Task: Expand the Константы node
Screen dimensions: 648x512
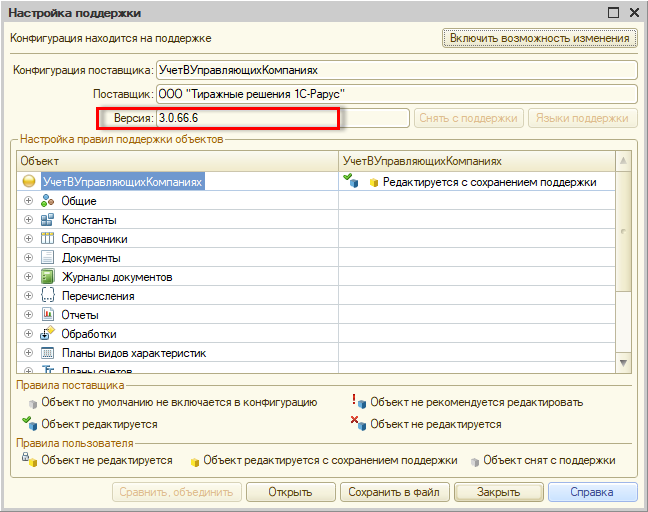Action: [x=29, y=219]
